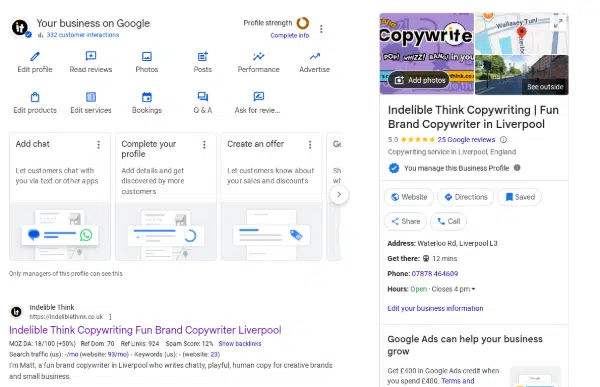
Task: Select Add chat suggestion card
Action: pos(60,197)
